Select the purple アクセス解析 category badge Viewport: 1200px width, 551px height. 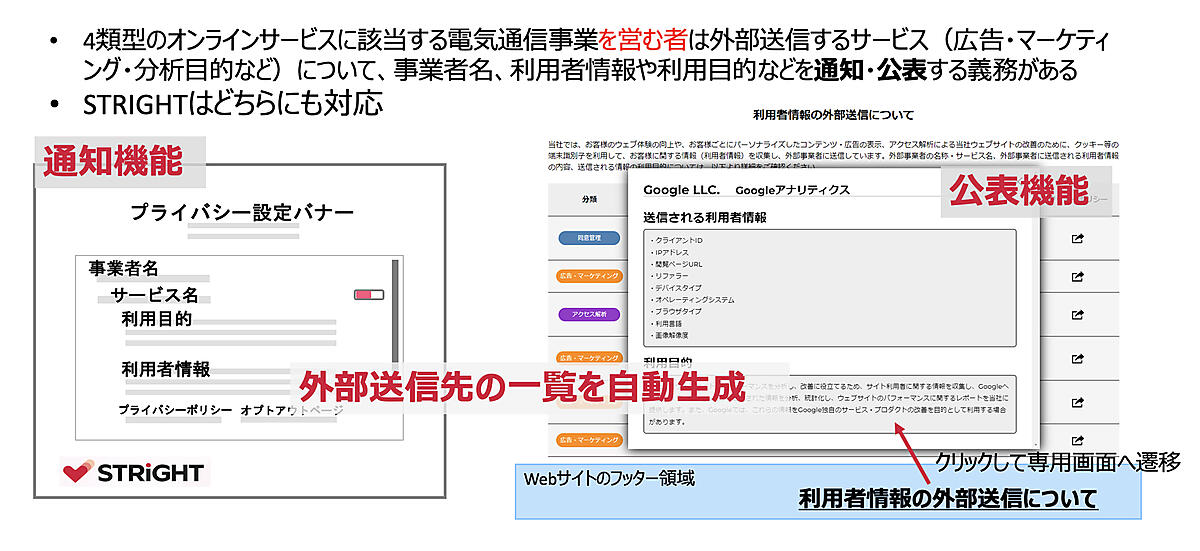pyautogui.click(x=589, y=314)
